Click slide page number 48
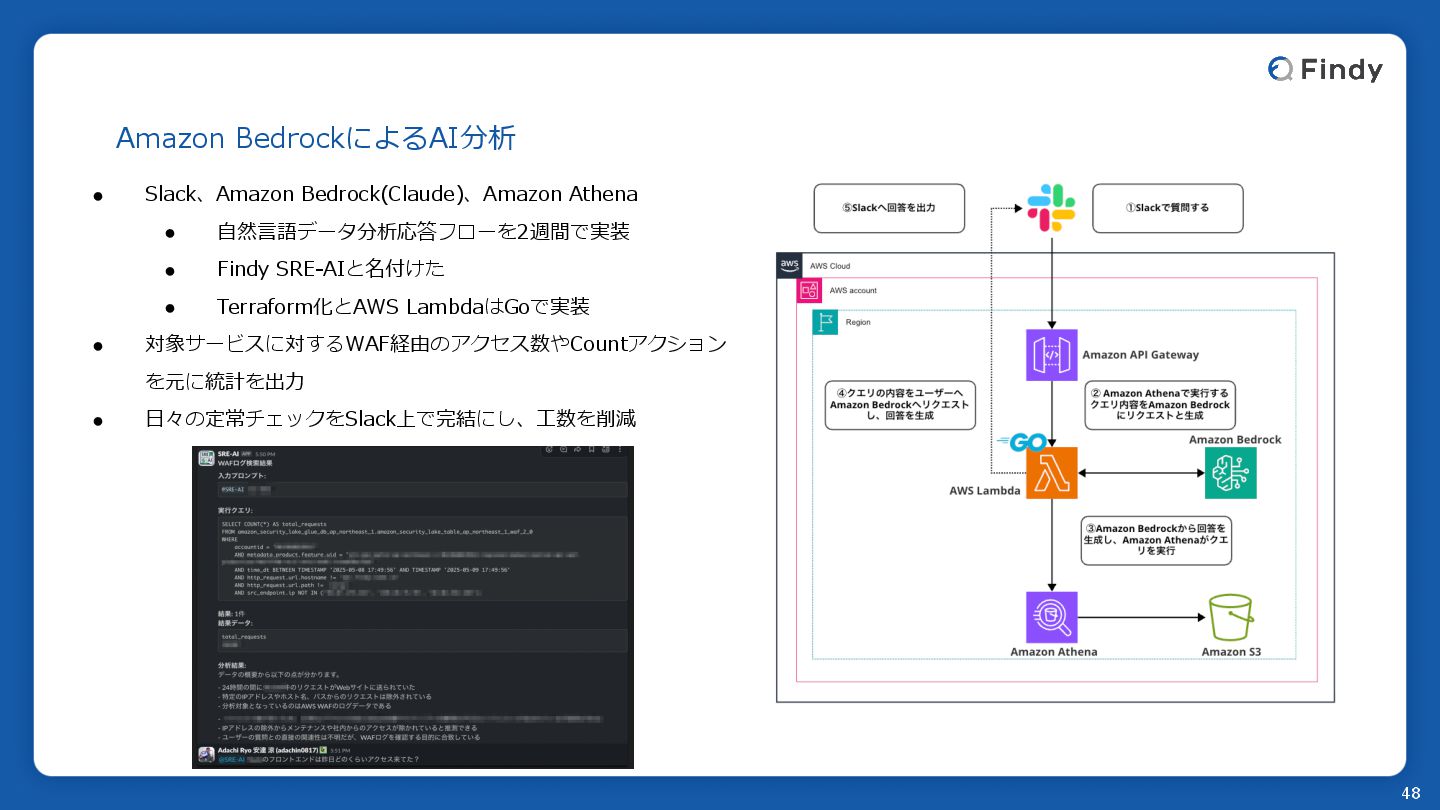 tap(1411, 794)
